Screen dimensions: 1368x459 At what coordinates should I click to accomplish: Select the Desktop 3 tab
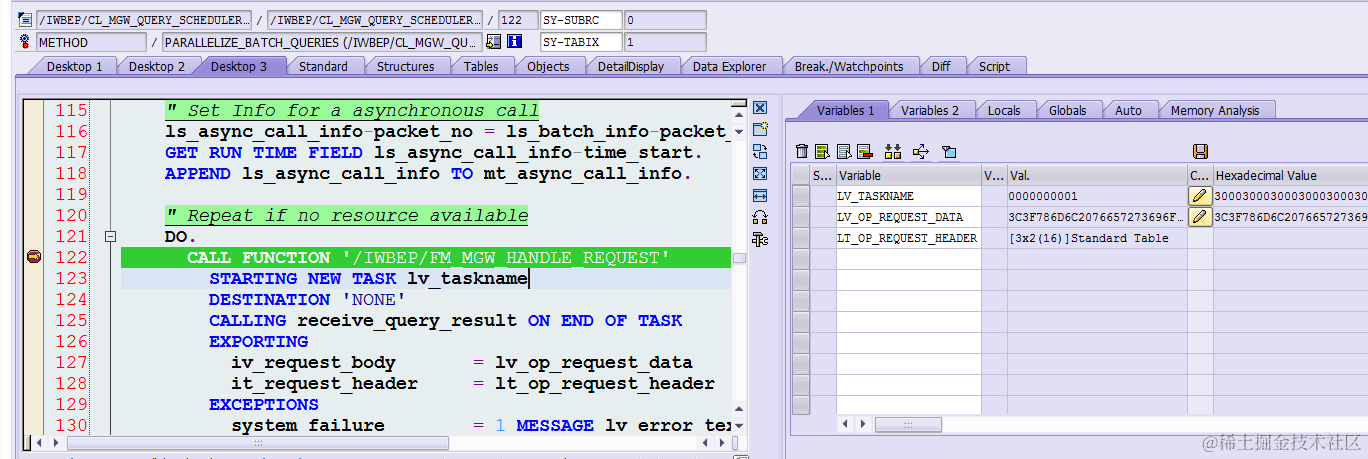point(239,66)
